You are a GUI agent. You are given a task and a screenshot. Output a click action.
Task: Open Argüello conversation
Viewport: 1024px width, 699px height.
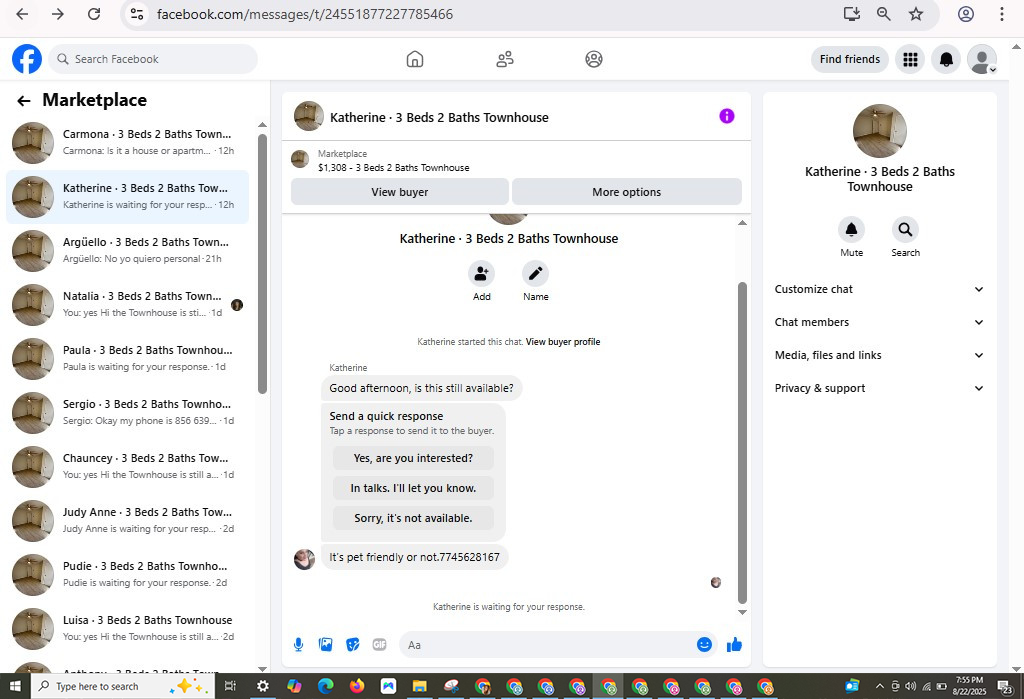pos(127,250)
